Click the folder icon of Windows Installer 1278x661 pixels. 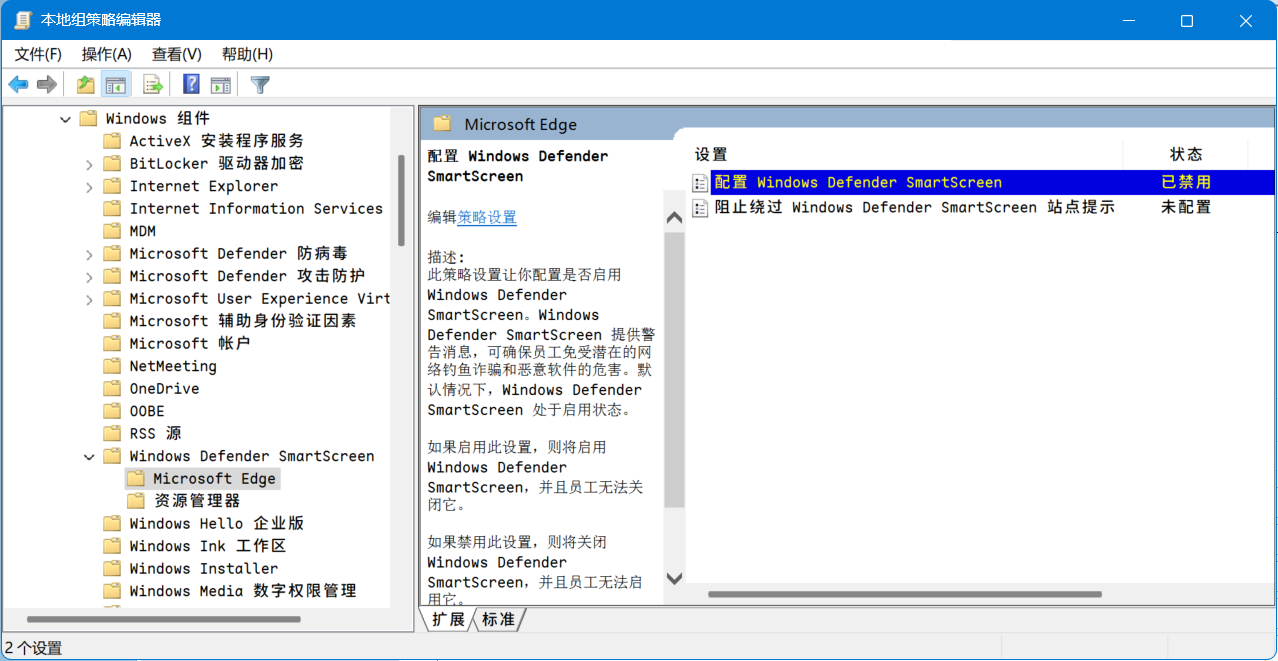(112, 568)
